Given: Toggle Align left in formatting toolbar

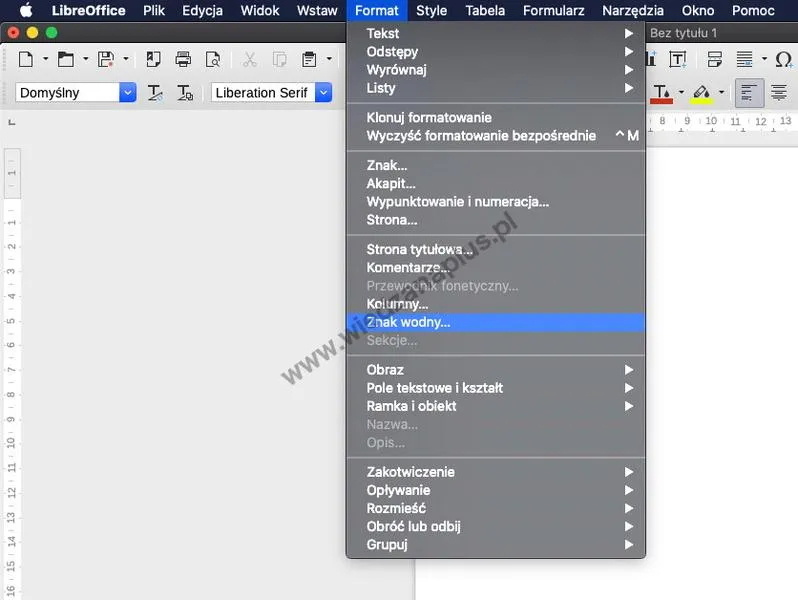Looking at the screenshot, I should [x=749, y=93].
